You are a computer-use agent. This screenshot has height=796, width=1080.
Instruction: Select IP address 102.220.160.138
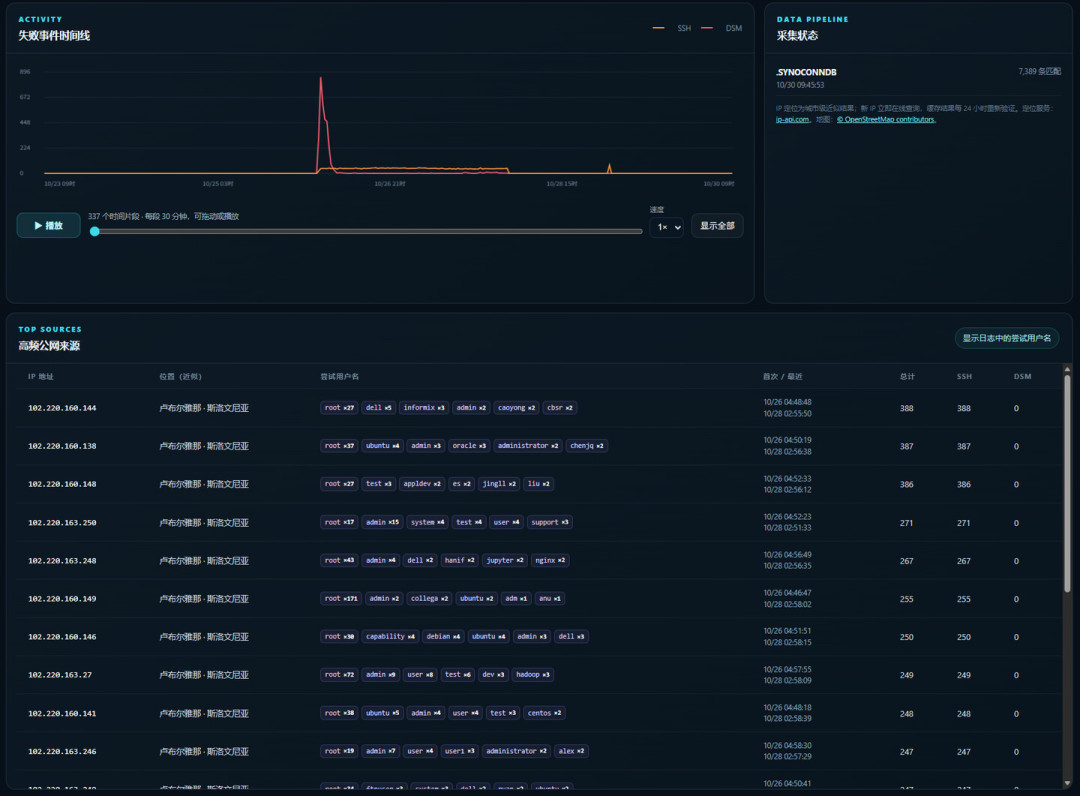coord(62,446)
